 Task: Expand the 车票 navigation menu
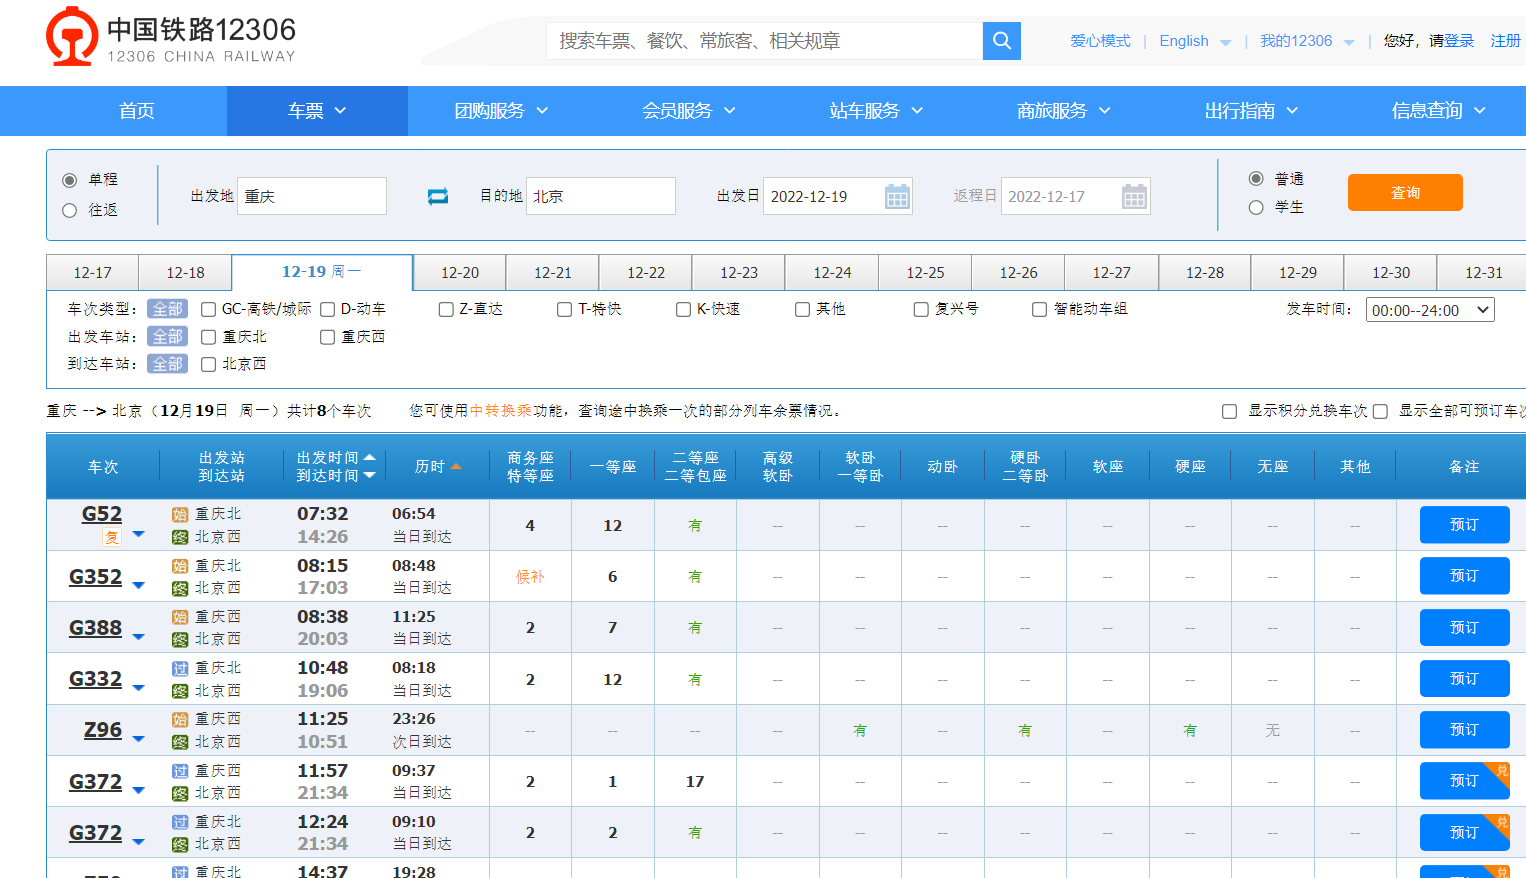point(316,111)
